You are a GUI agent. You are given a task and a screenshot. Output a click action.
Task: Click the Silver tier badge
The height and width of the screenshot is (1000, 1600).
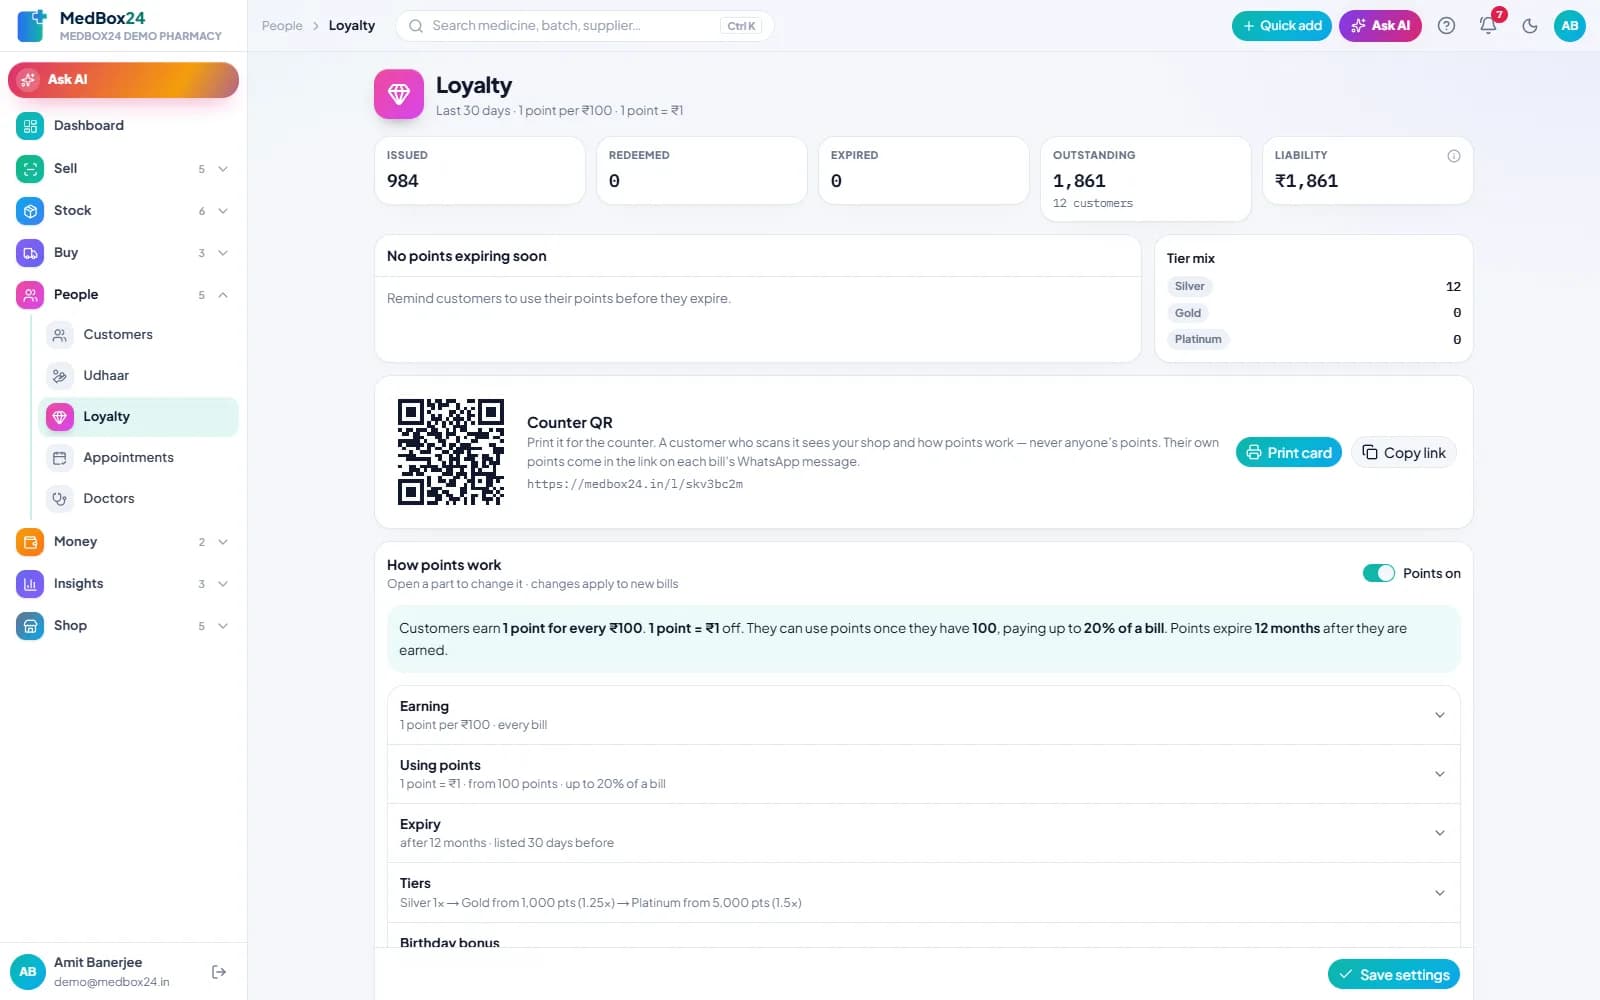[x=1189, y=287]
